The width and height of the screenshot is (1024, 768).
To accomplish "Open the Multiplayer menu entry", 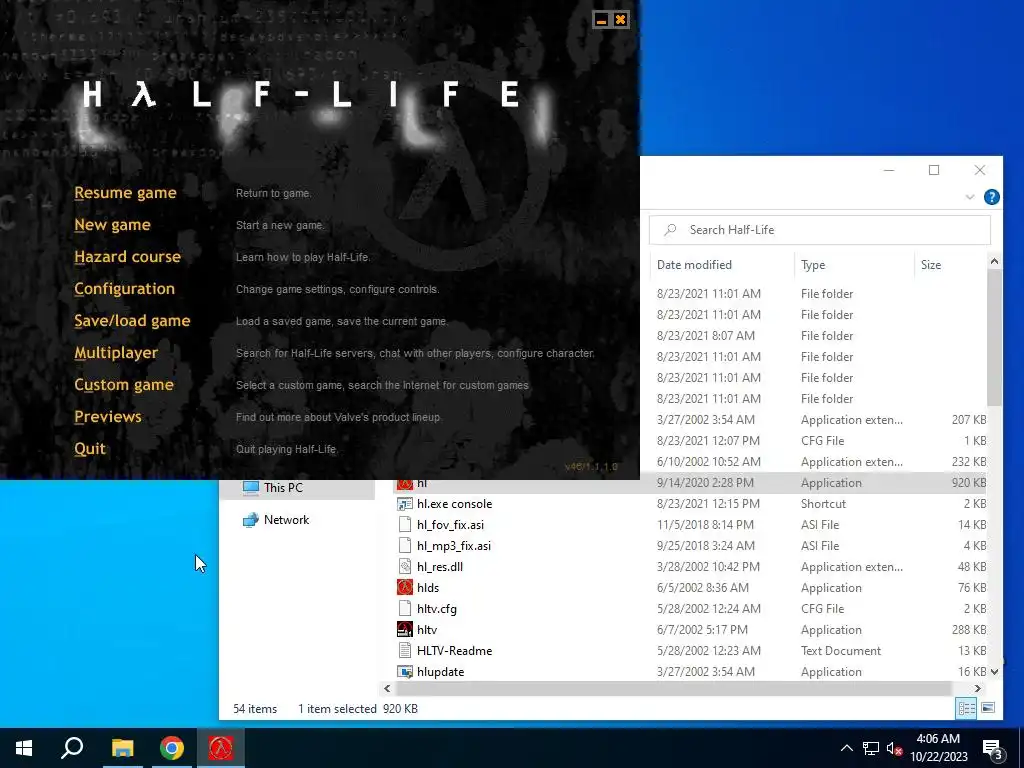I will click(116, 353).
